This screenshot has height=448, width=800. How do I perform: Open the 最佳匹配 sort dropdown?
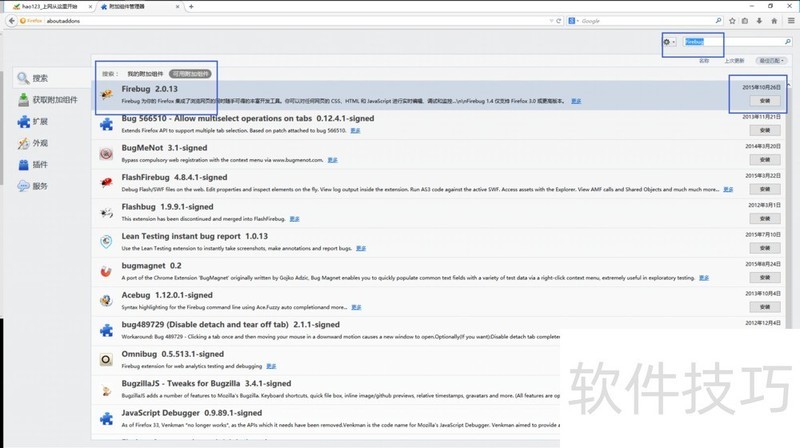[x=771, y=61]
